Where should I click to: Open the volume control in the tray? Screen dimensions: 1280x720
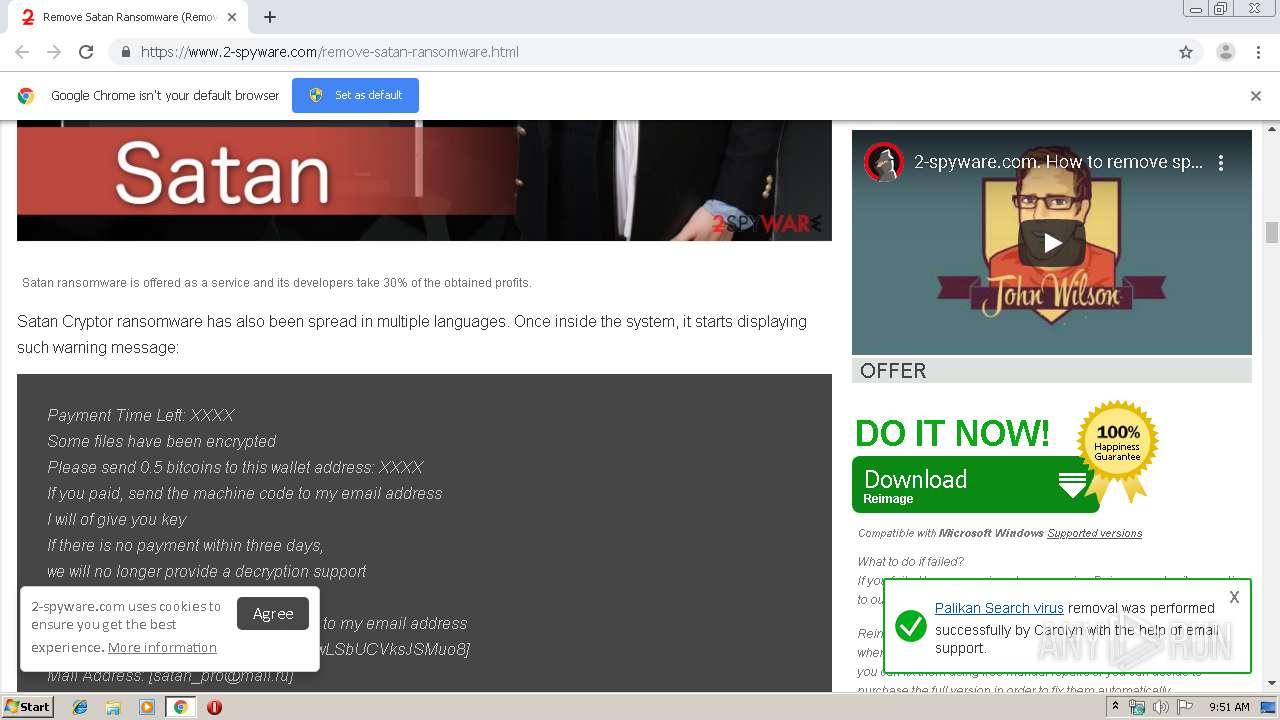(x=1160, y=707)
